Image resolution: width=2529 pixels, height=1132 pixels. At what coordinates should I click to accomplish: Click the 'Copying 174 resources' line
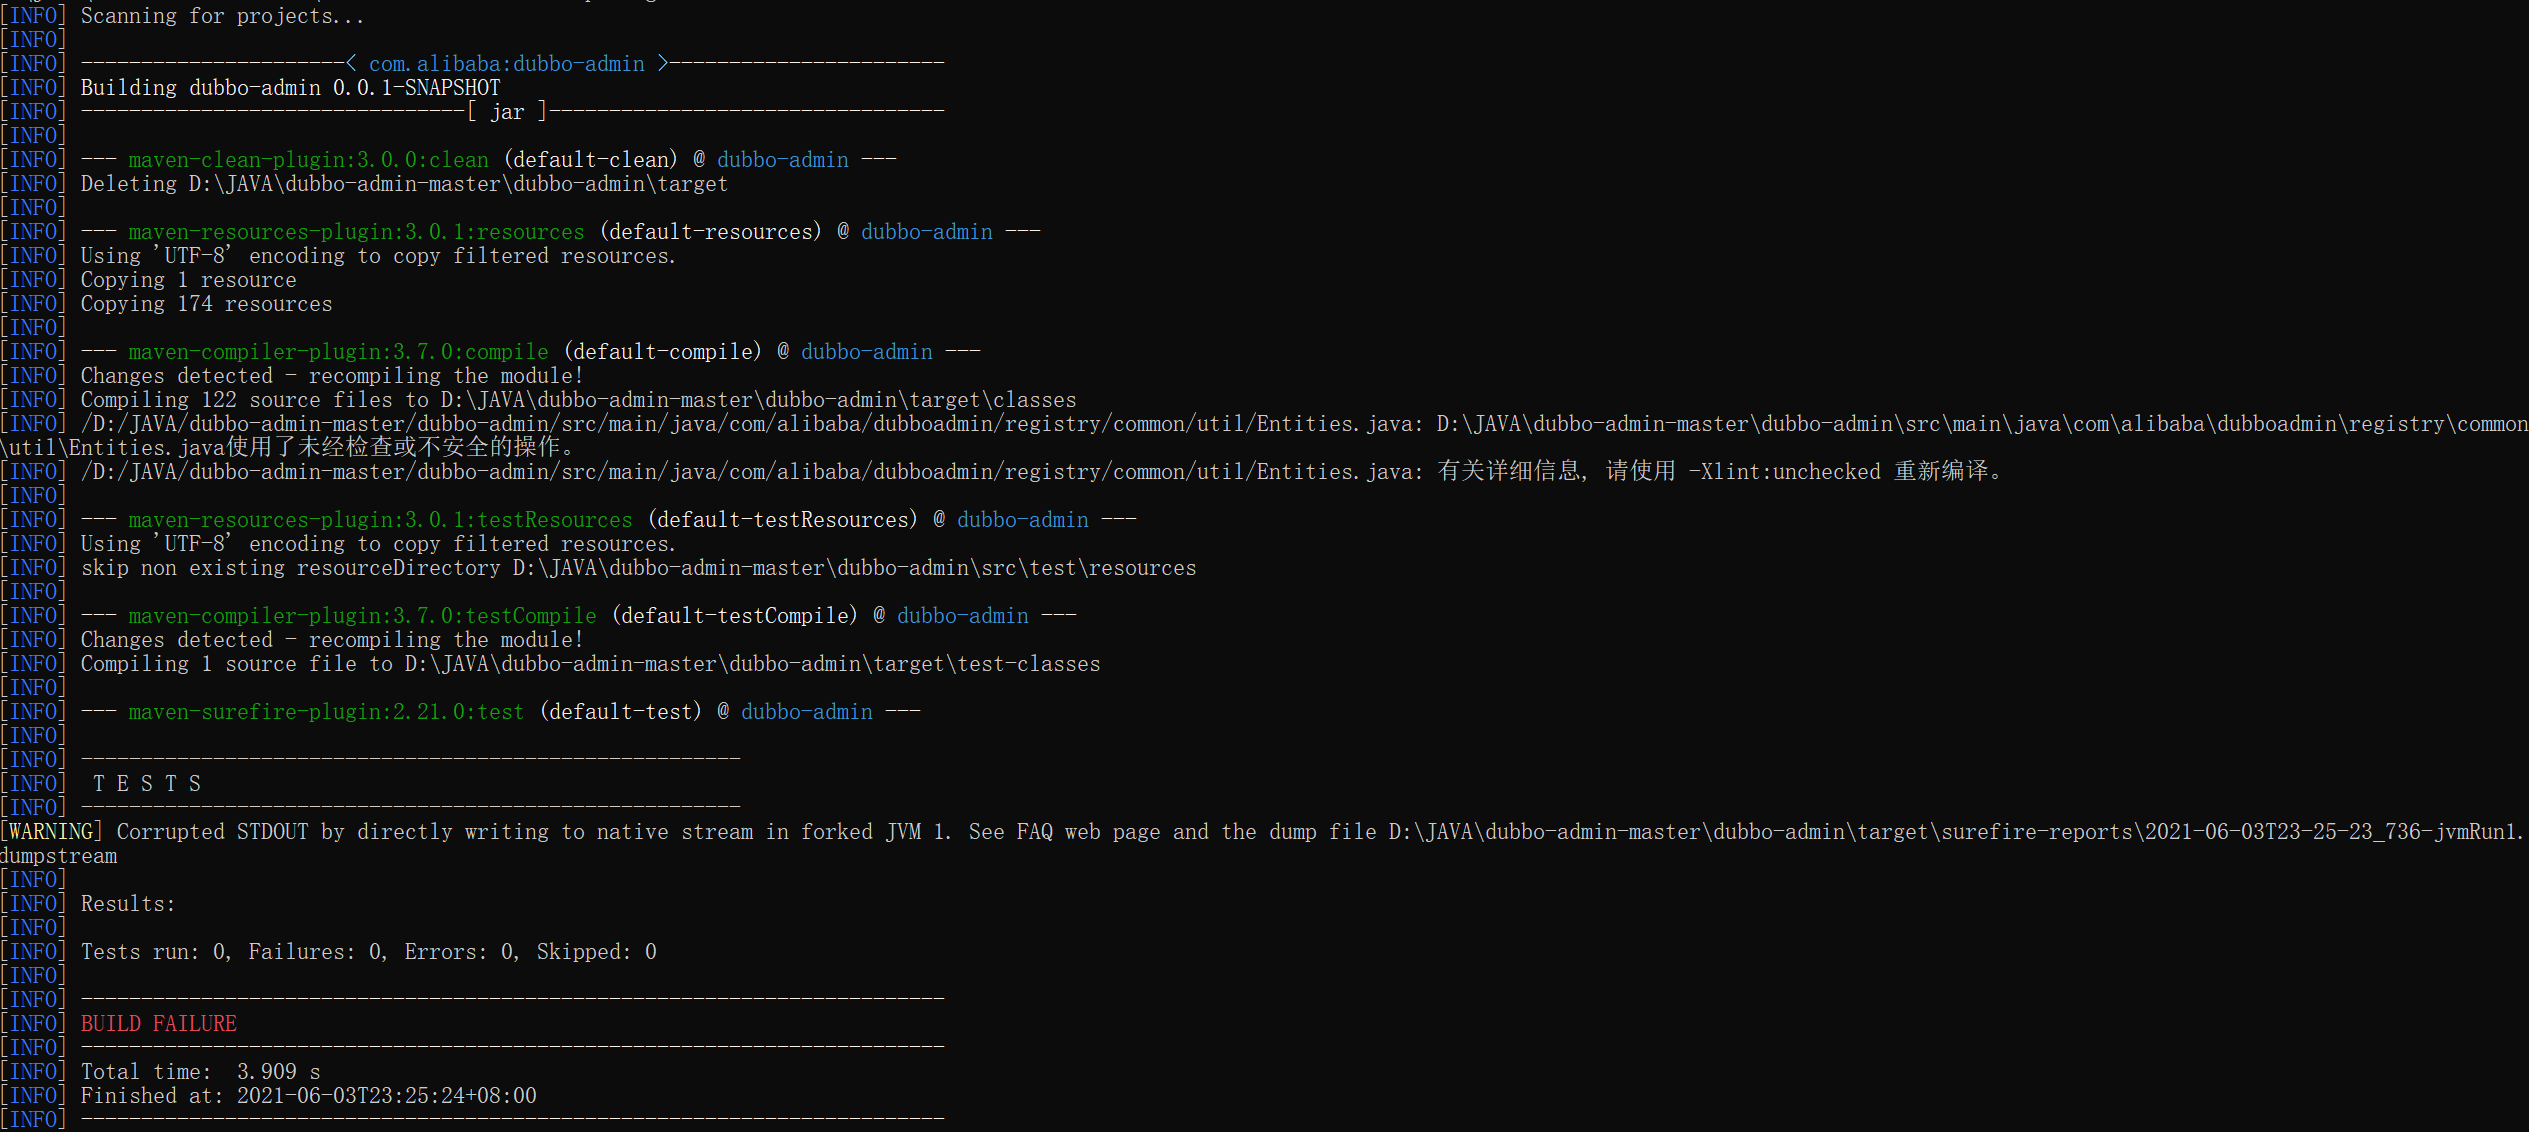[x=206, y=304]
